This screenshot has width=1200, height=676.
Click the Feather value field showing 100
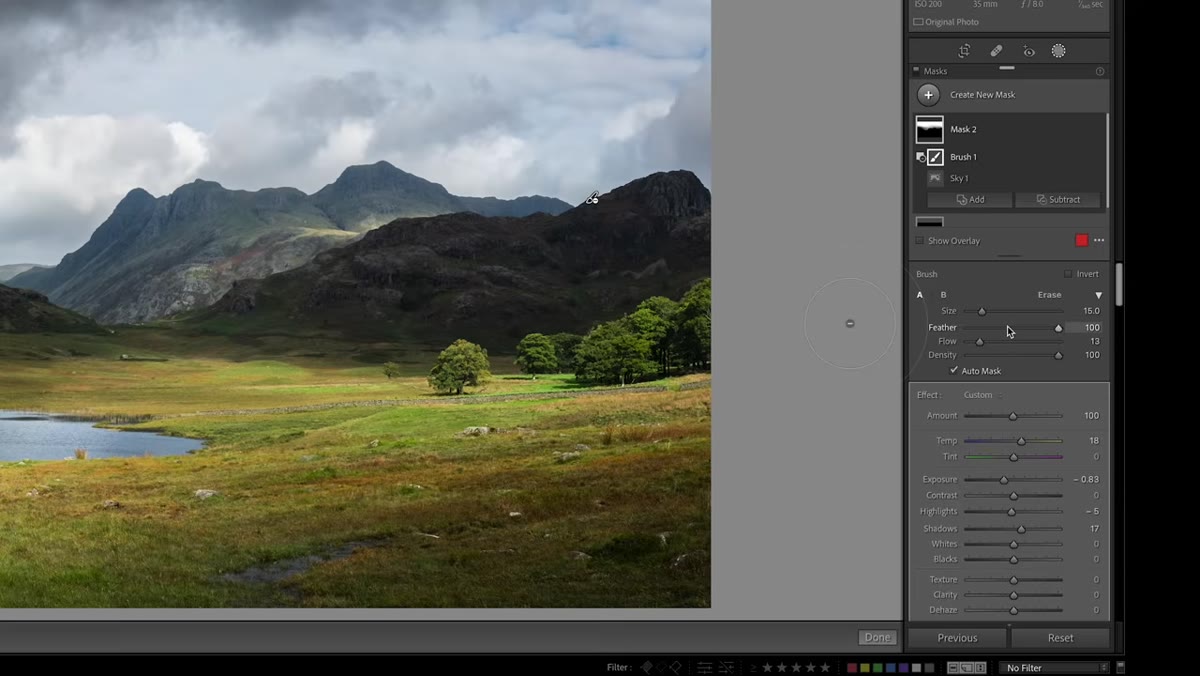[x=1083, y=328]
